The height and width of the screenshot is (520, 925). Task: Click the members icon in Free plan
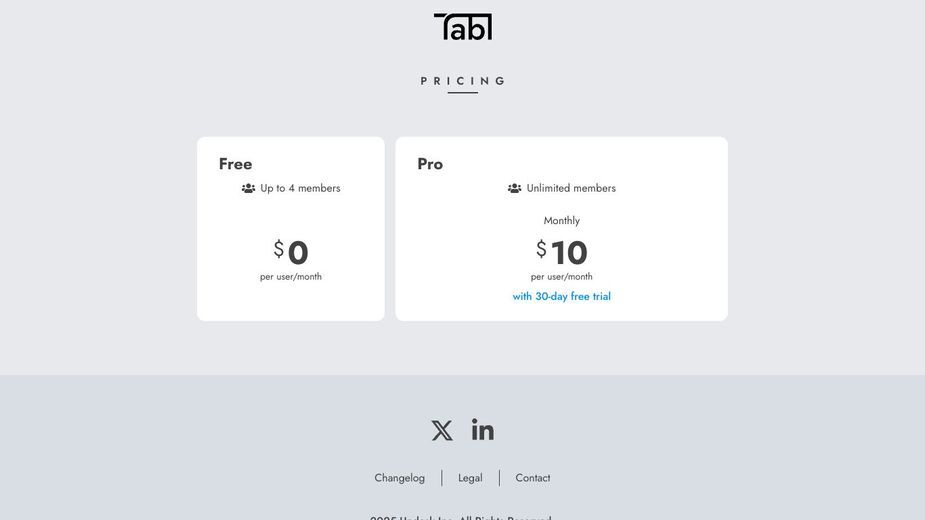point(248,188)
